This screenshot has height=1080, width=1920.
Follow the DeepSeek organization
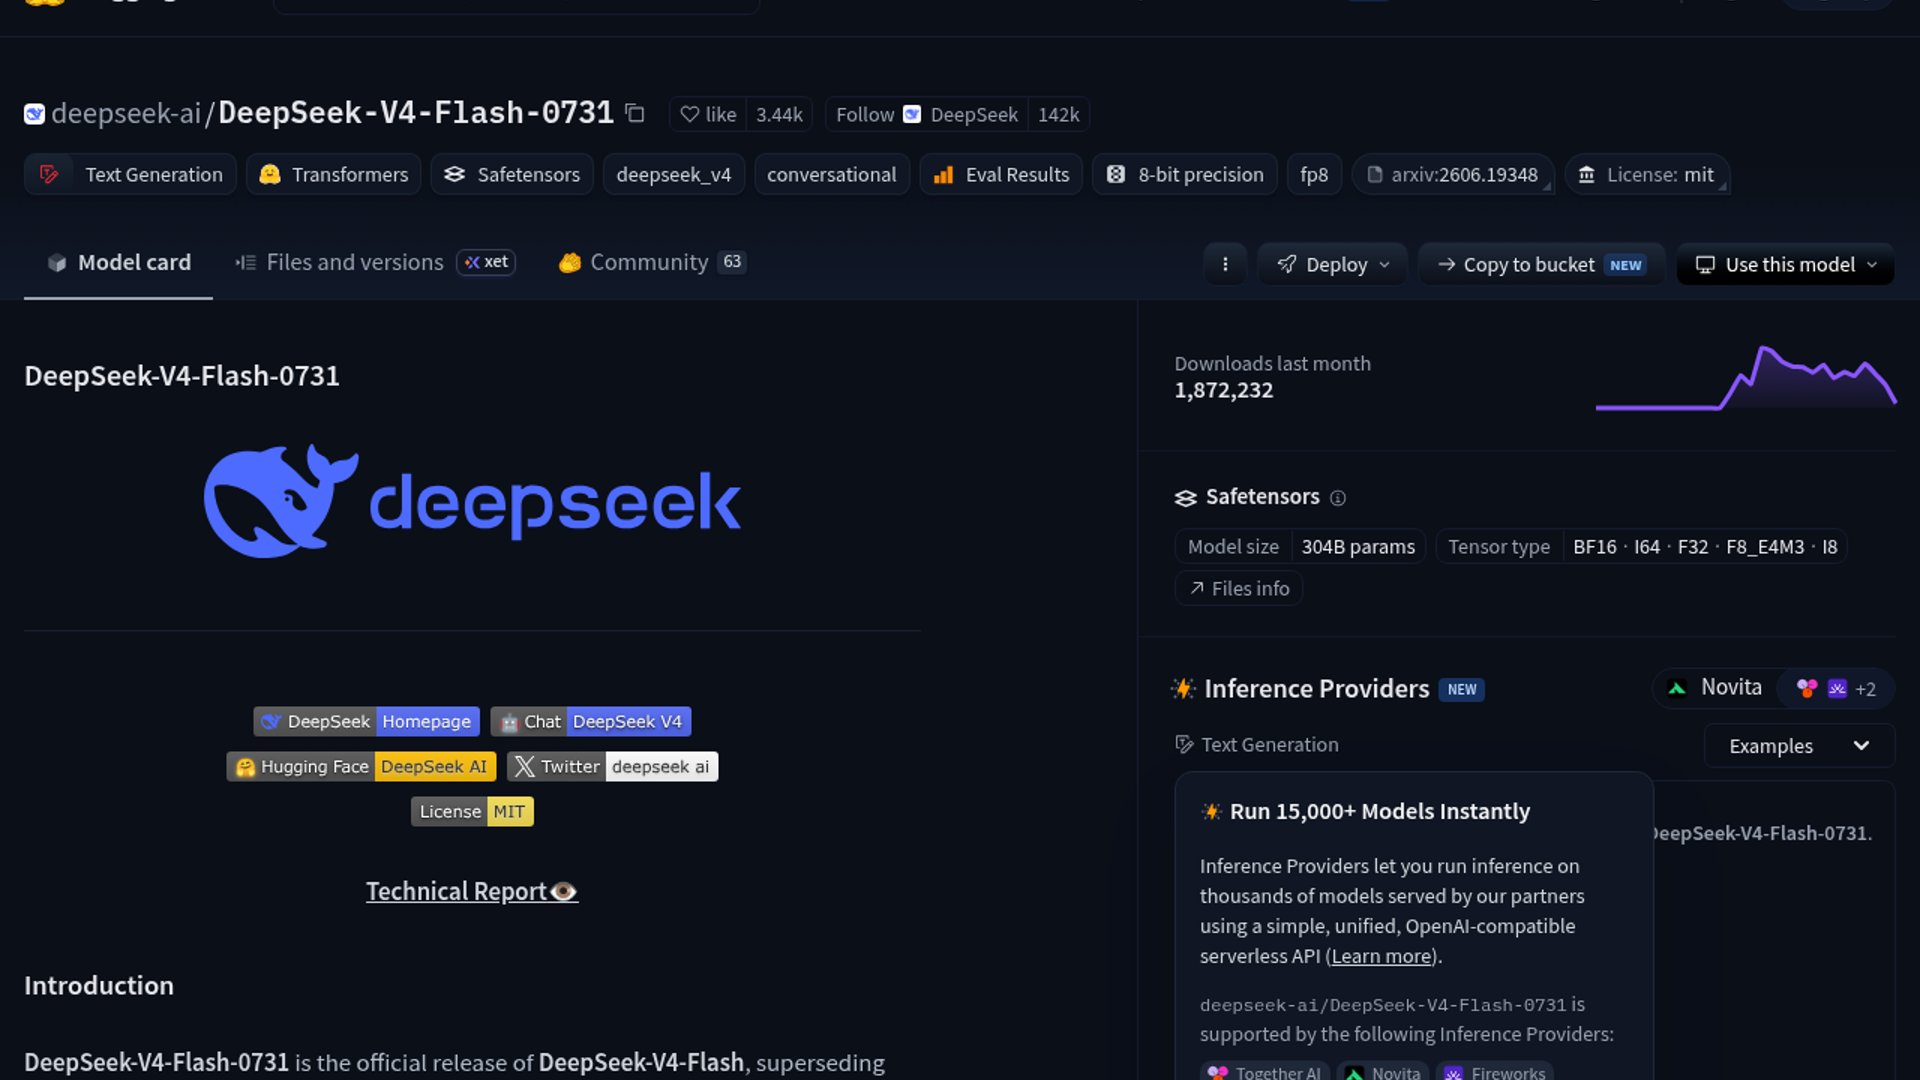coord(926,114)
